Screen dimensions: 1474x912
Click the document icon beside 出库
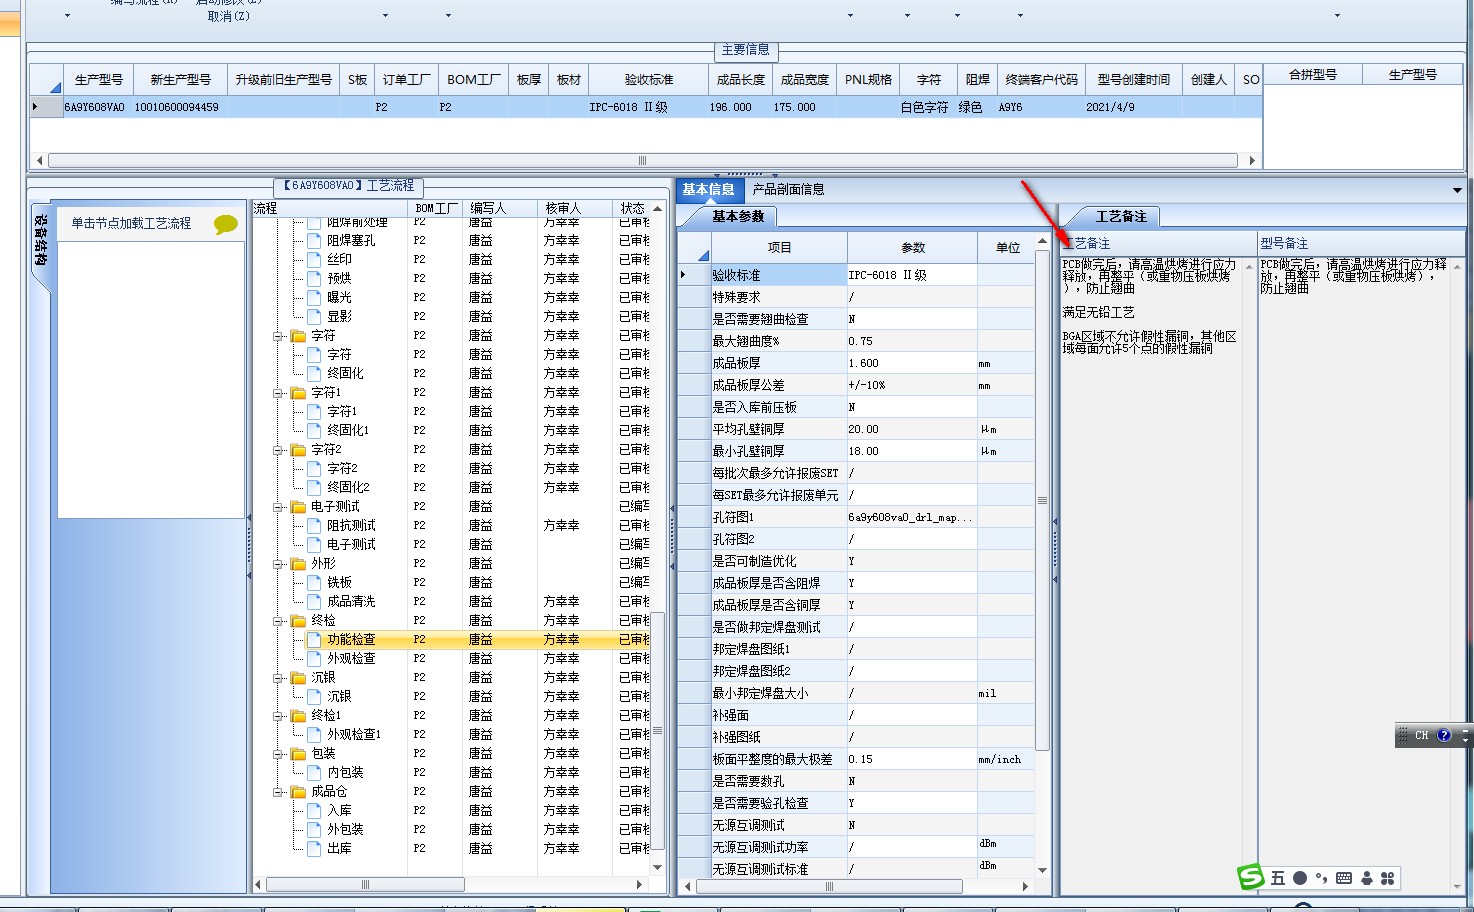coord(314,848)
